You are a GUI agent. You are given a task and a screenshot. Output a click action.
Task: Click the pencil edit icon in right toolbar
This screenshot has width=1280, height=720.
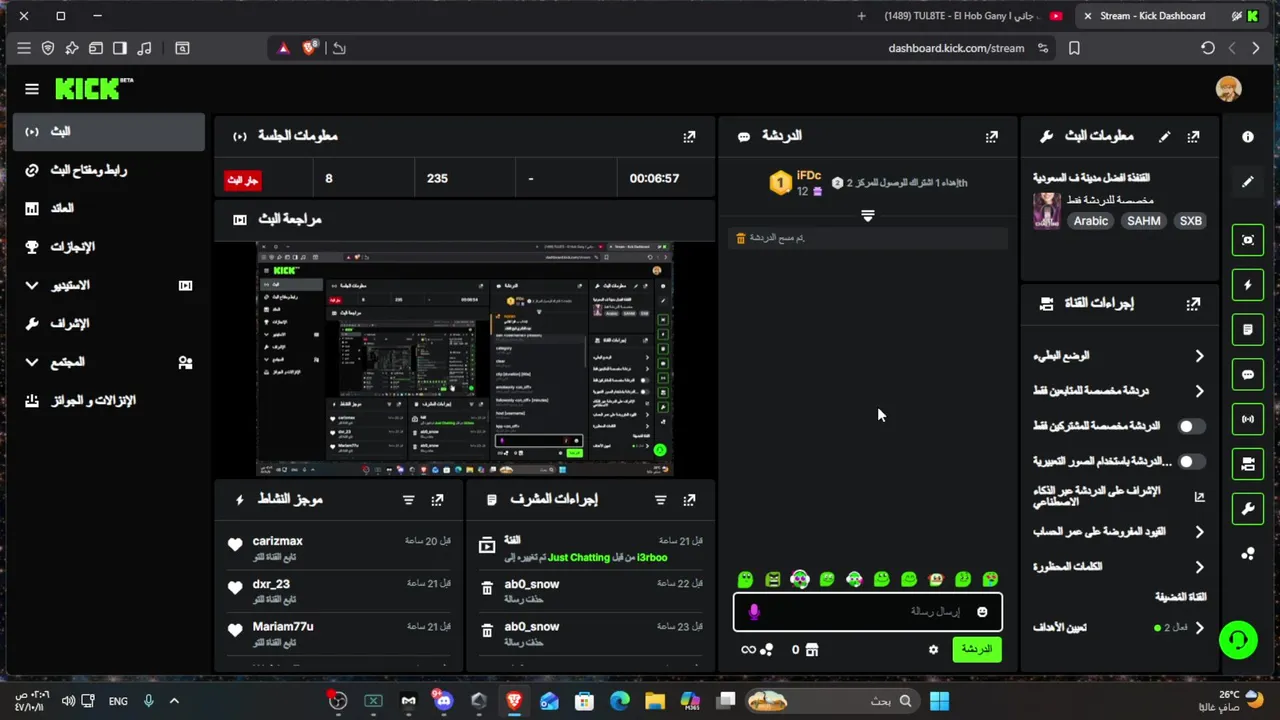(1248, 182)
